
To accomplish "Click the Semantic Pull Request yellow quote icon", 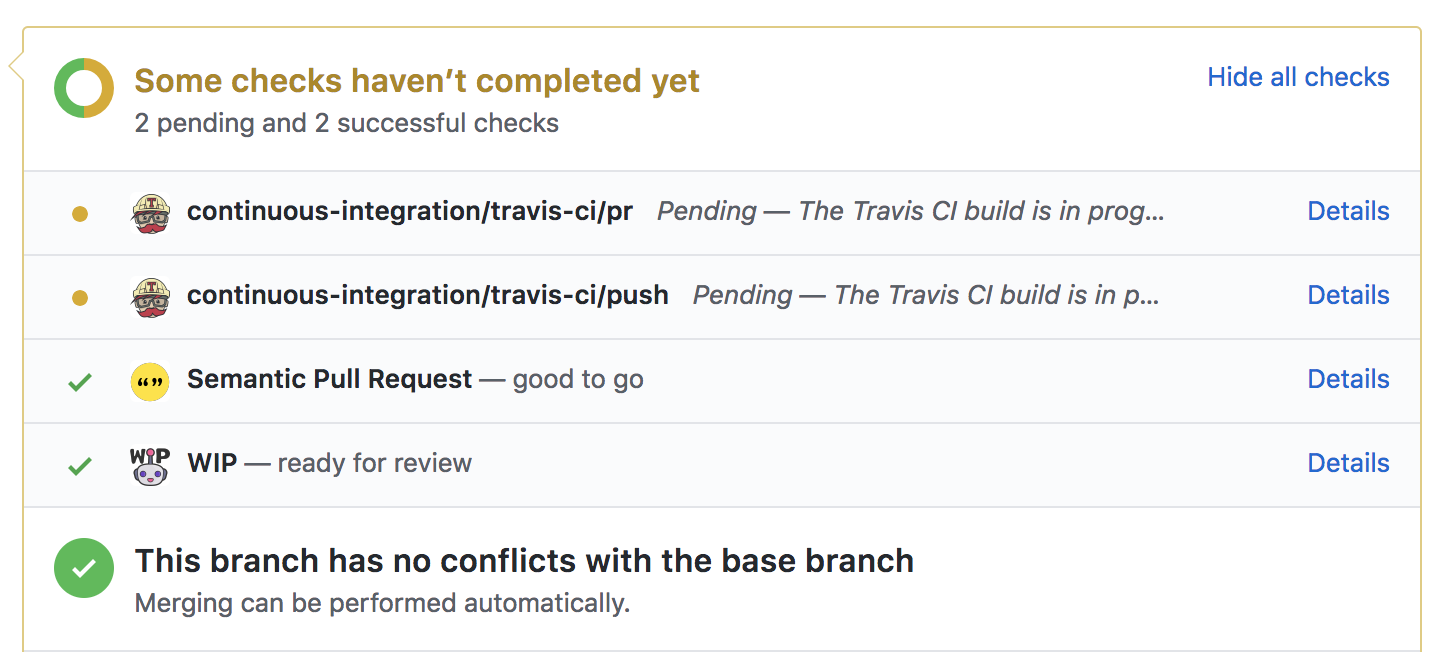I will click(x=150, y=381).
